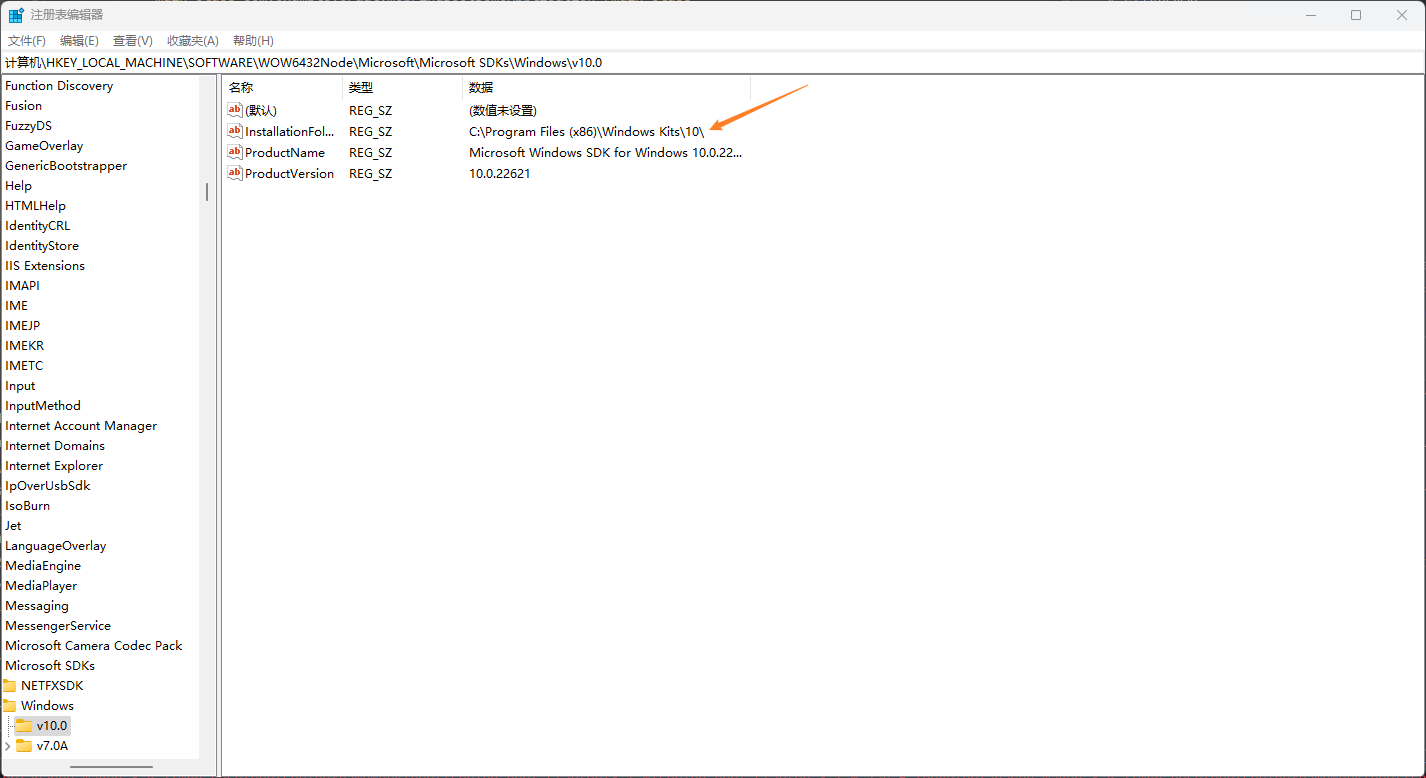Image resolution: width=1426 pixels, height=778 pixels.
Task: Select the MessengerService key
Action: 58,626
